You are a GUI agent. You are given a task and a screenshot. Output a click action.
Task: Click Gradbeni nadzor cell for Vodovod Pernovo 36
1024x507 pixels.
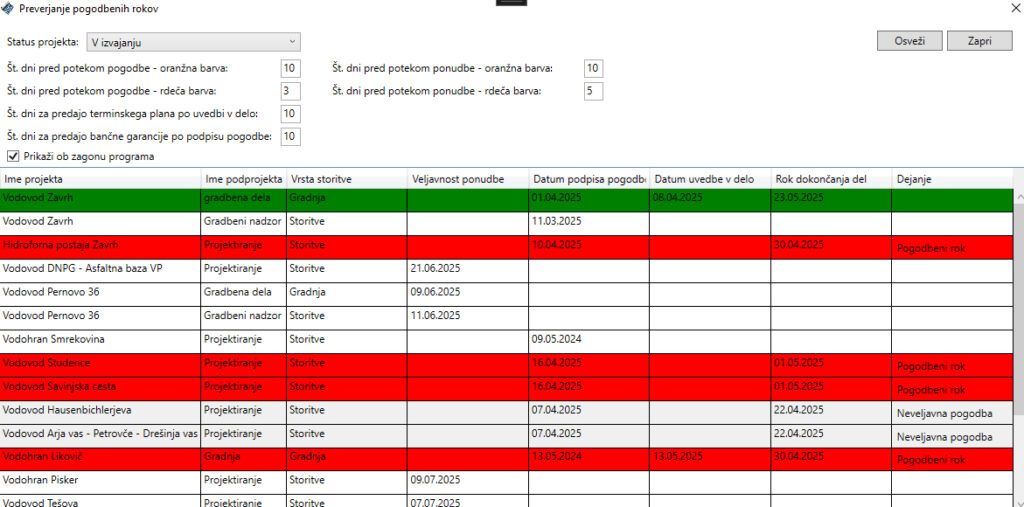tap(244, 318)
